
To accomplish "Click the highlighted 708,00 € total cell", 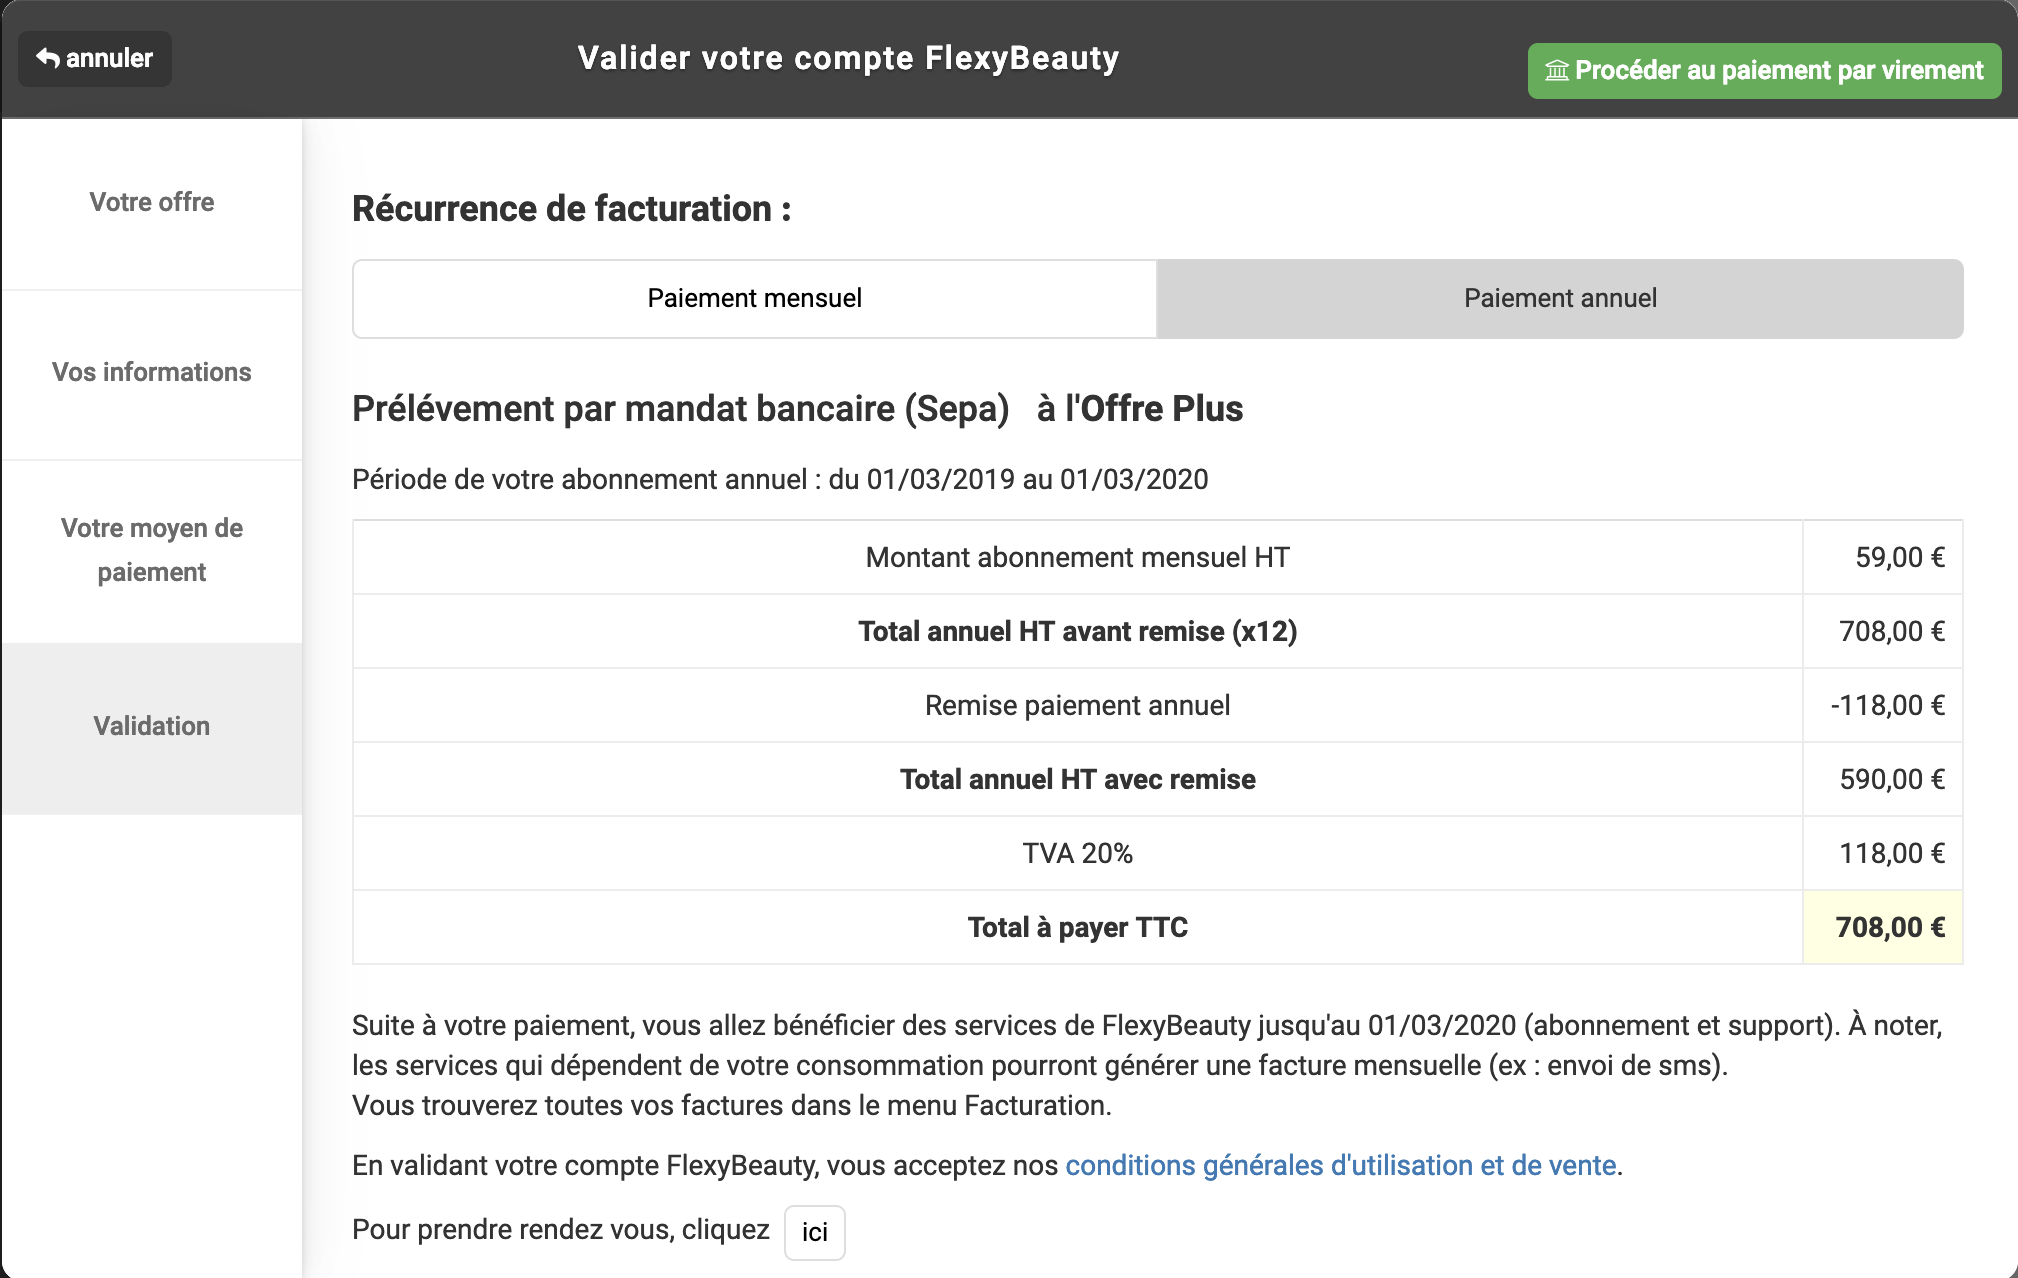I will (1882, 927).
